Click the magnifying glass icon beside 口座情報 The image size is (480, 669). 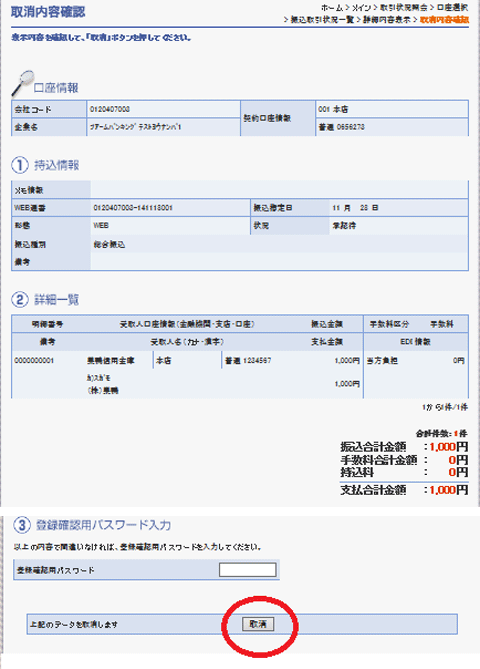tap(22, 83)
